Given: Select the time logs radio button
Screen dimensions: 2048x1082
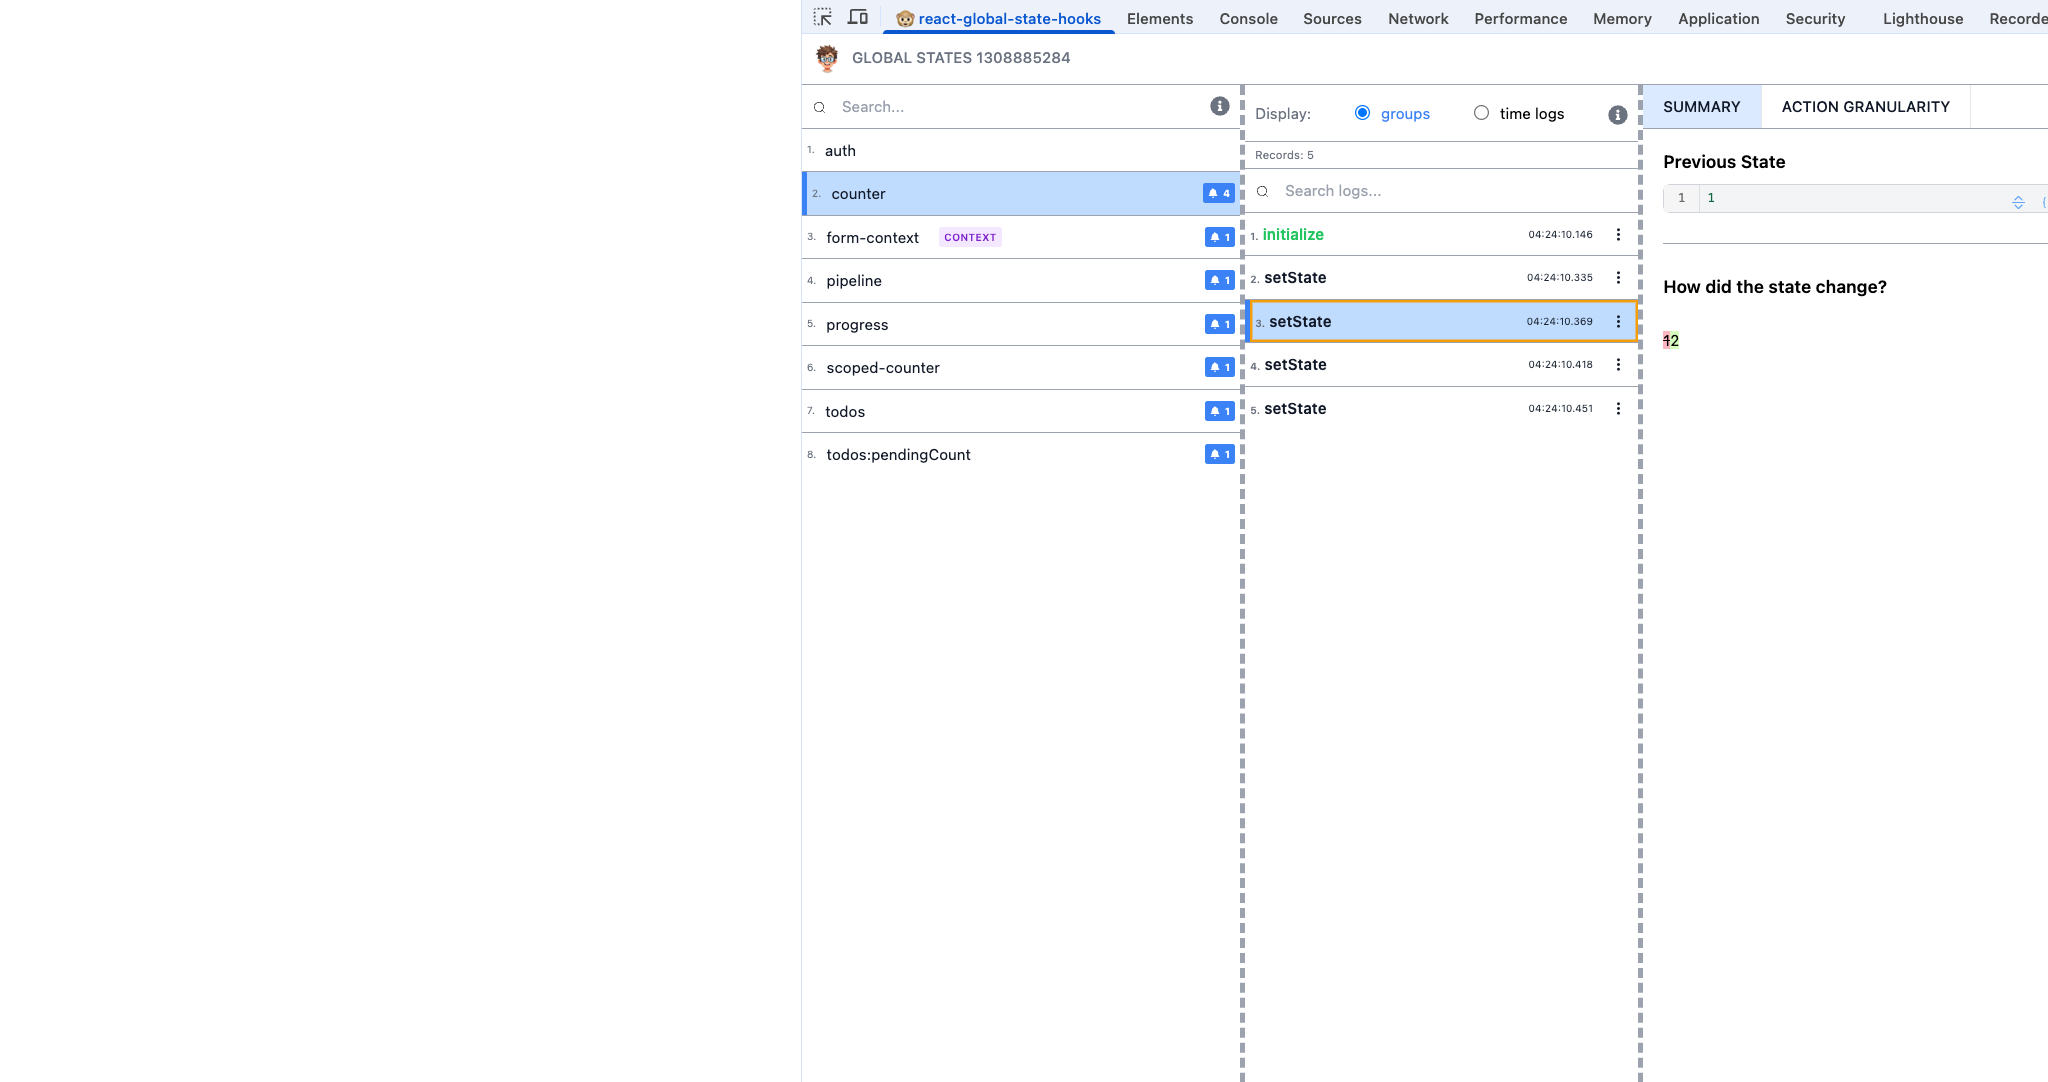Looking at the screenshot, I should pyautogui.click(x=1481, y=113).
